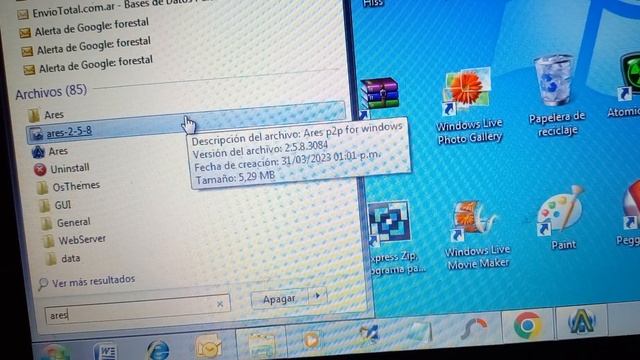Click the Archivos (85) header

[51, 92]
